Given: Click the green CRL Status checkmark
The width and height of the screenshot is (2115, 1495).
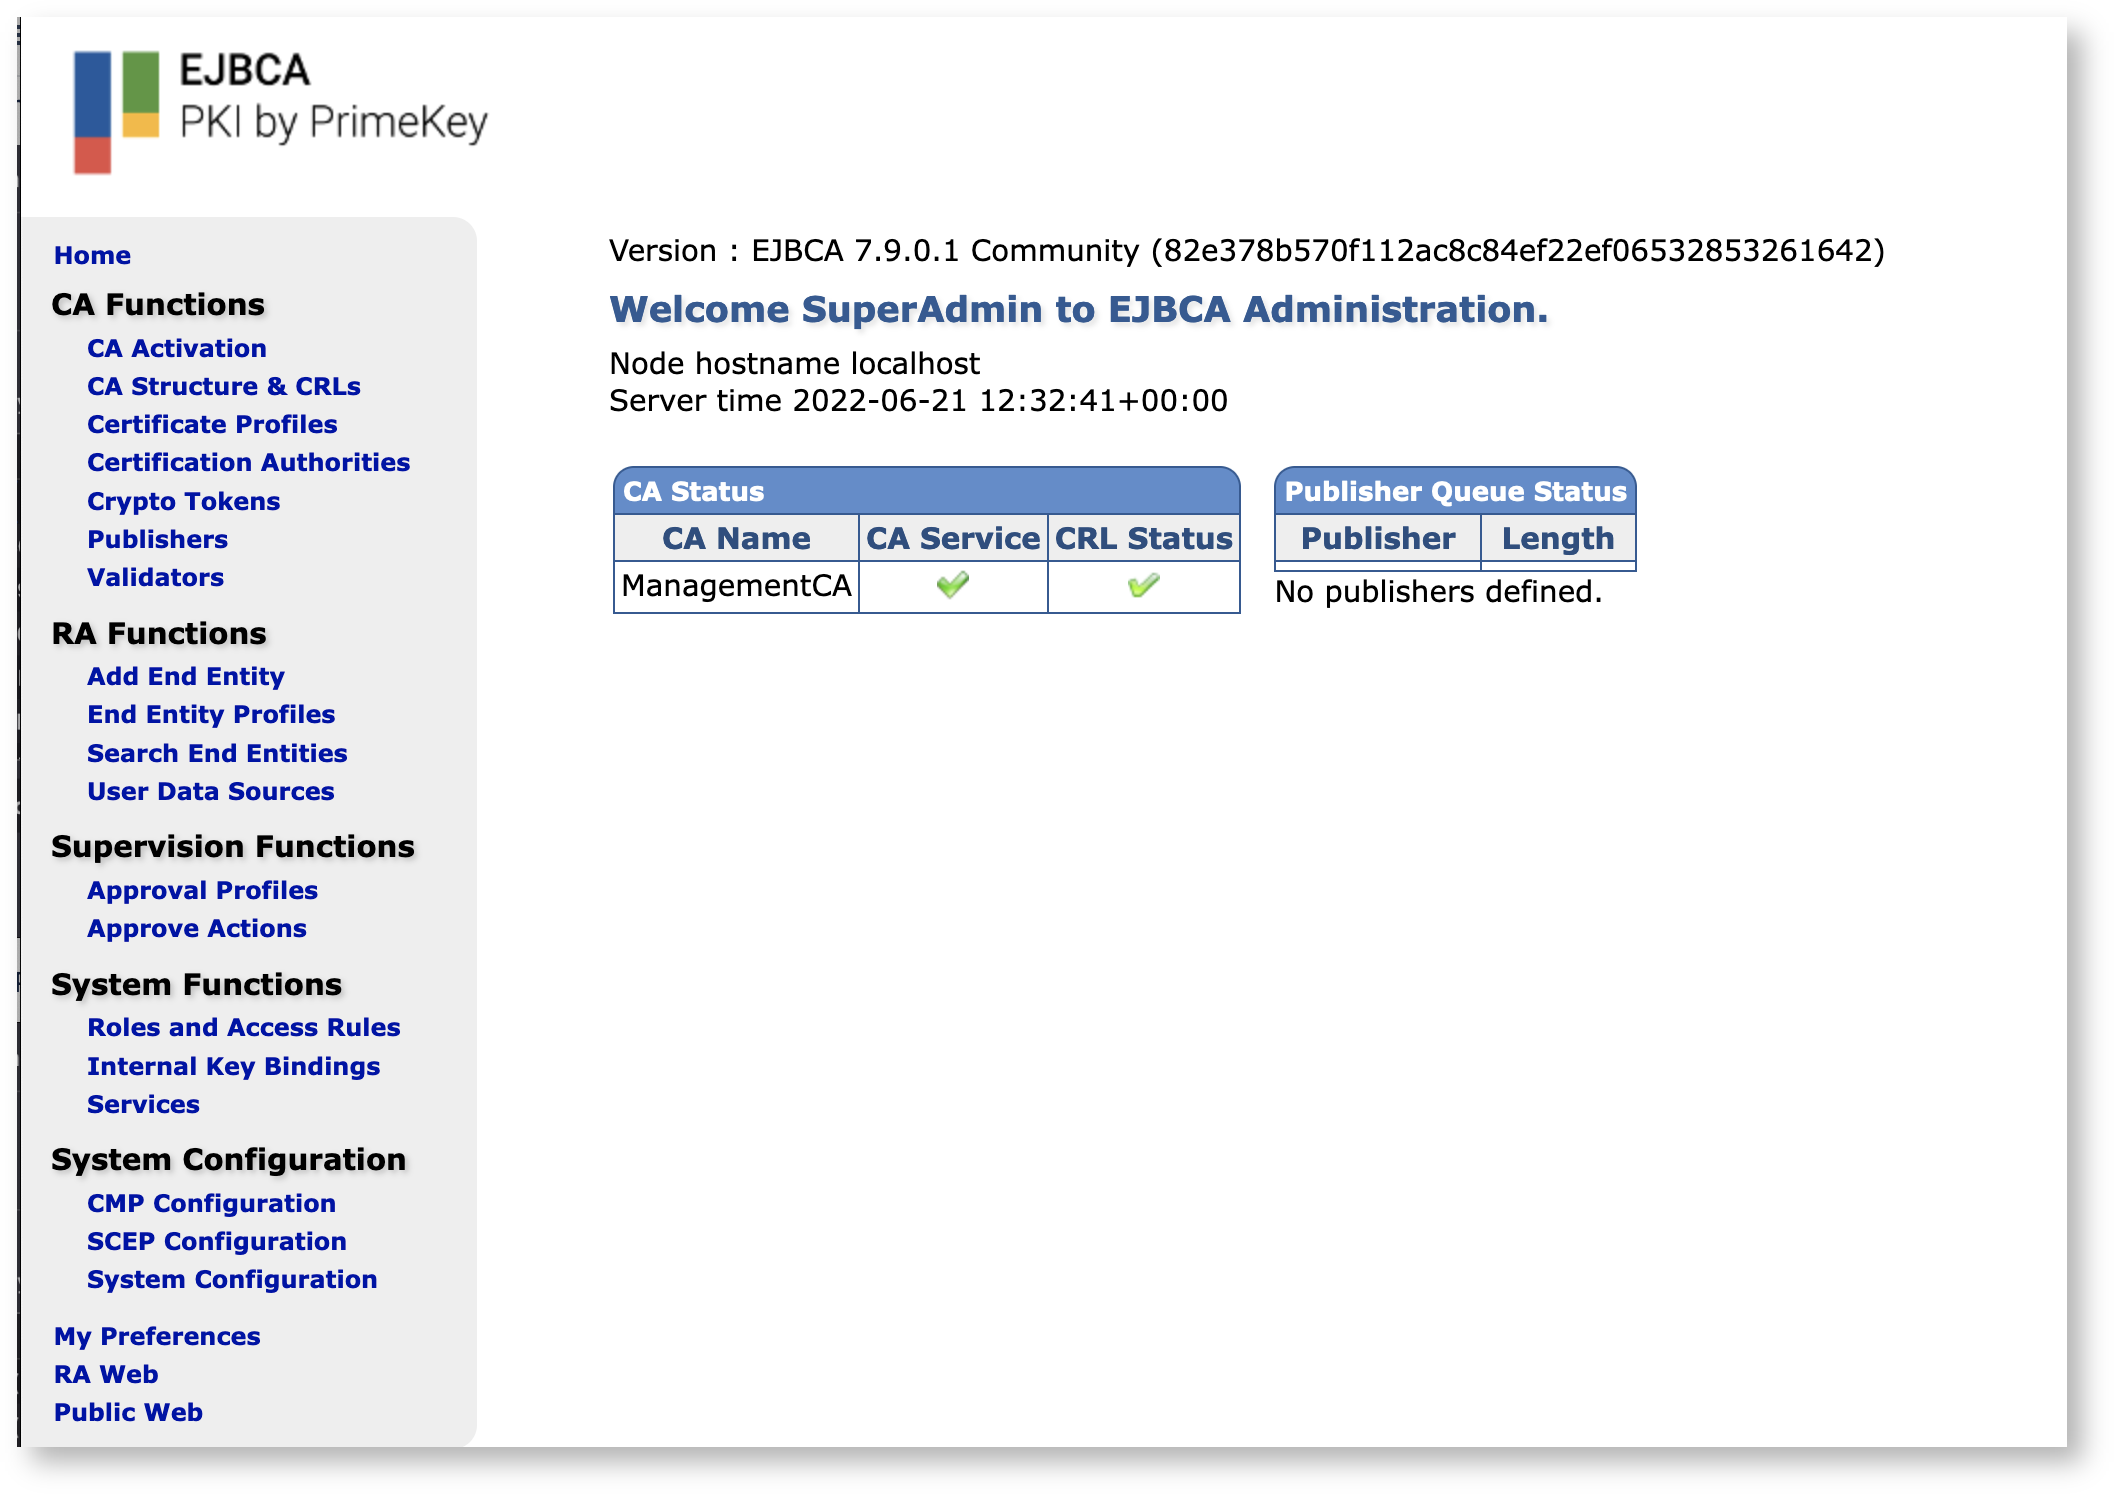Looking at the screenshot, I should pos(1143,585).
